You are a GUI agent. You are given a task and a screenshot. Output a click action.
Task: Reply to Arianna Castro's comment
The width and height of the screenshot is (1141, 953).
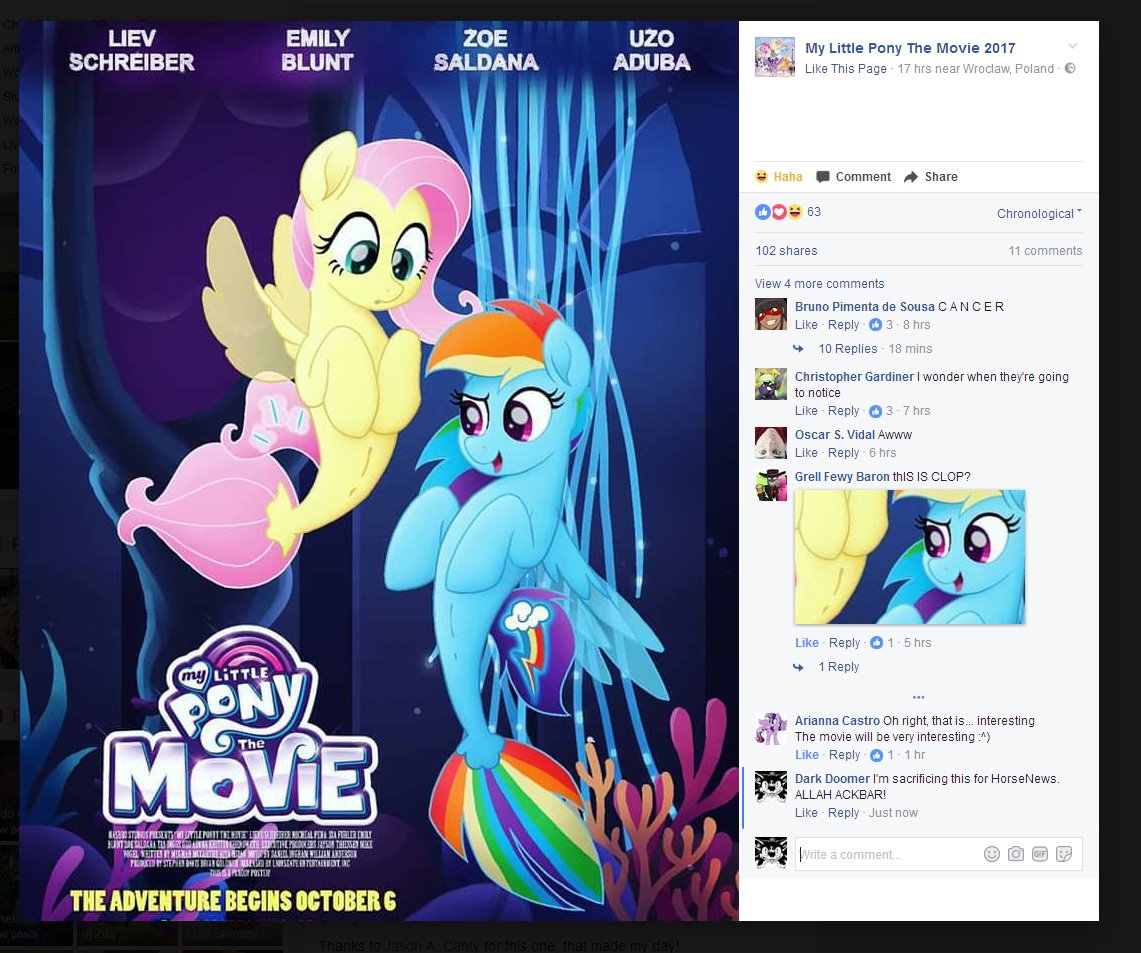pyautogui.click(x=844, y=754)
